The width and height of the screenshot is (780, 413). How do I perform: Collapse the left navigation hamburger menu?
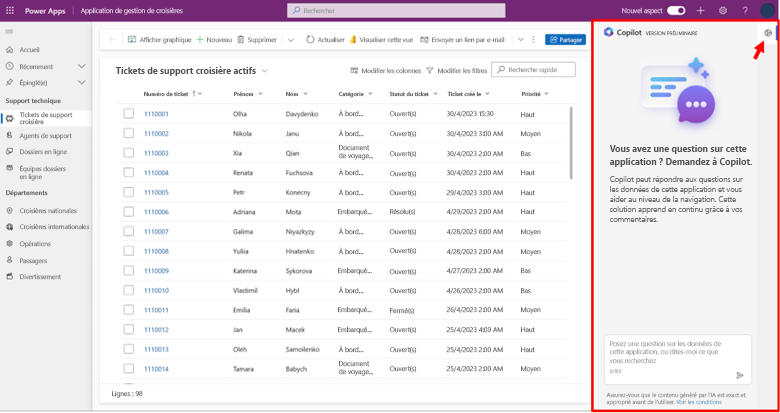click(10, 32)
